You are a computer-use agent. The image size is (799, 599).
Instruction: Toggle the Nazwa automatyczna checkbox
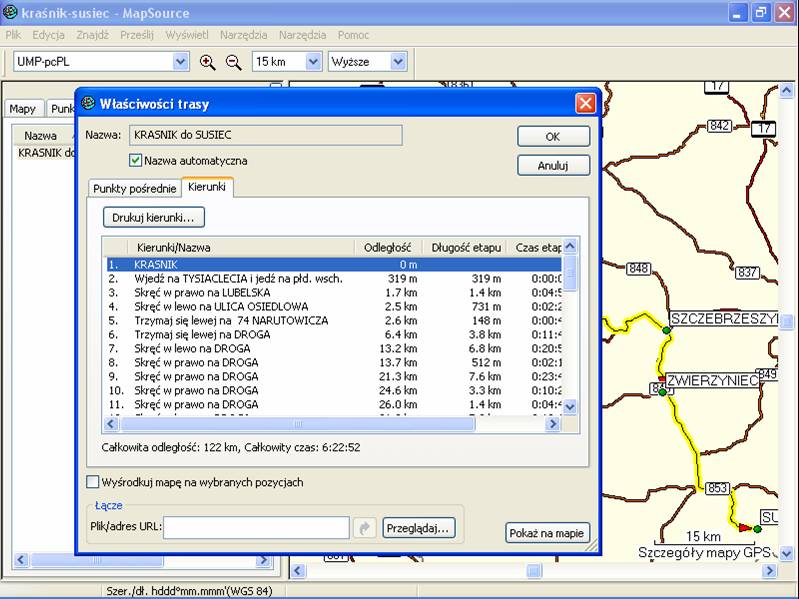(x=135, y=160)
